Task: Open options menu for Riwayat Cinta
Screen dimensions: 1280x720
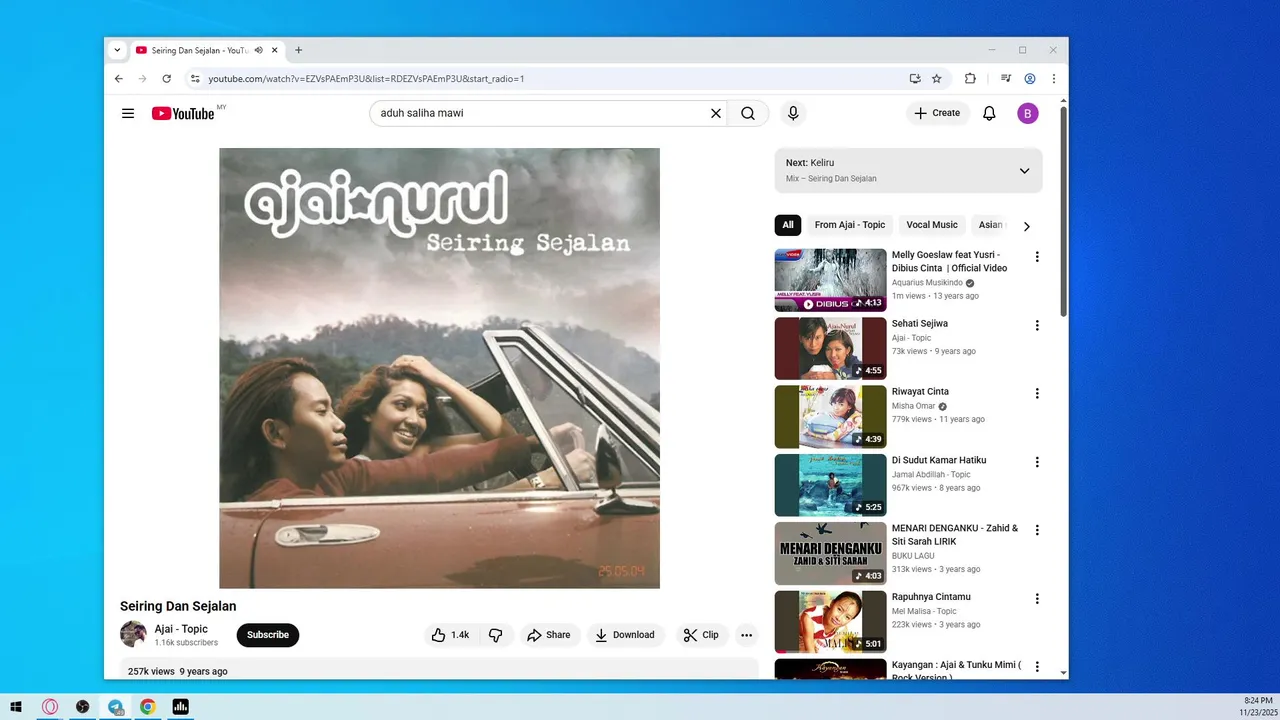Action: click(x=1037, y=393)
